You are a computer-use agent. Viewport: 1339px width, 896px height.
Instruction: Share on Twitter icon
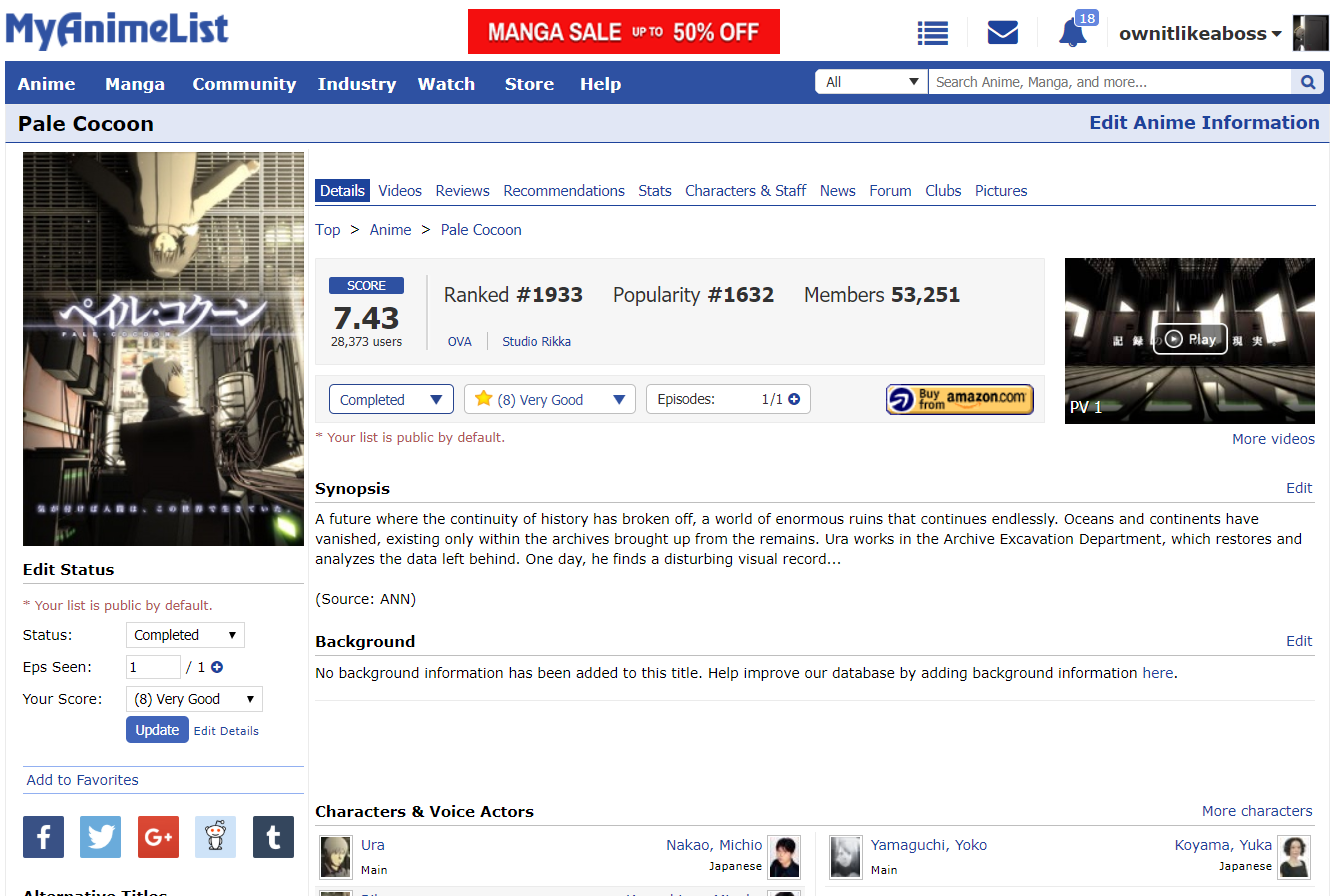coord(100,837)
